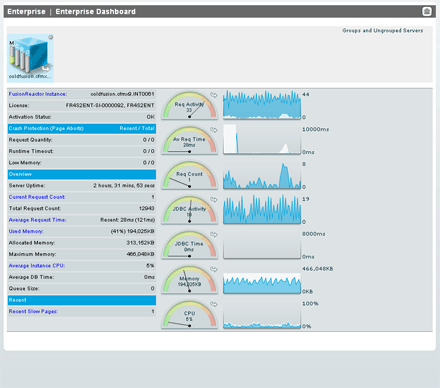Click the Req Activity history graph

click(262, 105)
